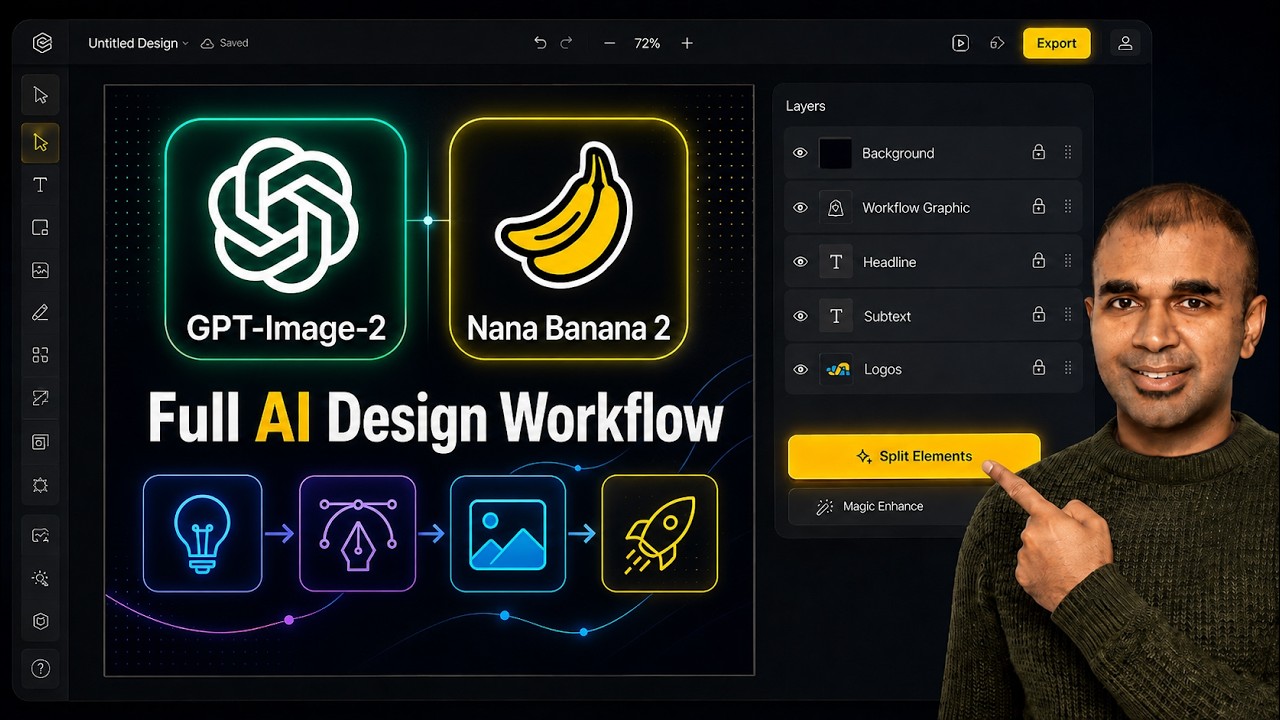Click the Split Elements button

(914, 456)
